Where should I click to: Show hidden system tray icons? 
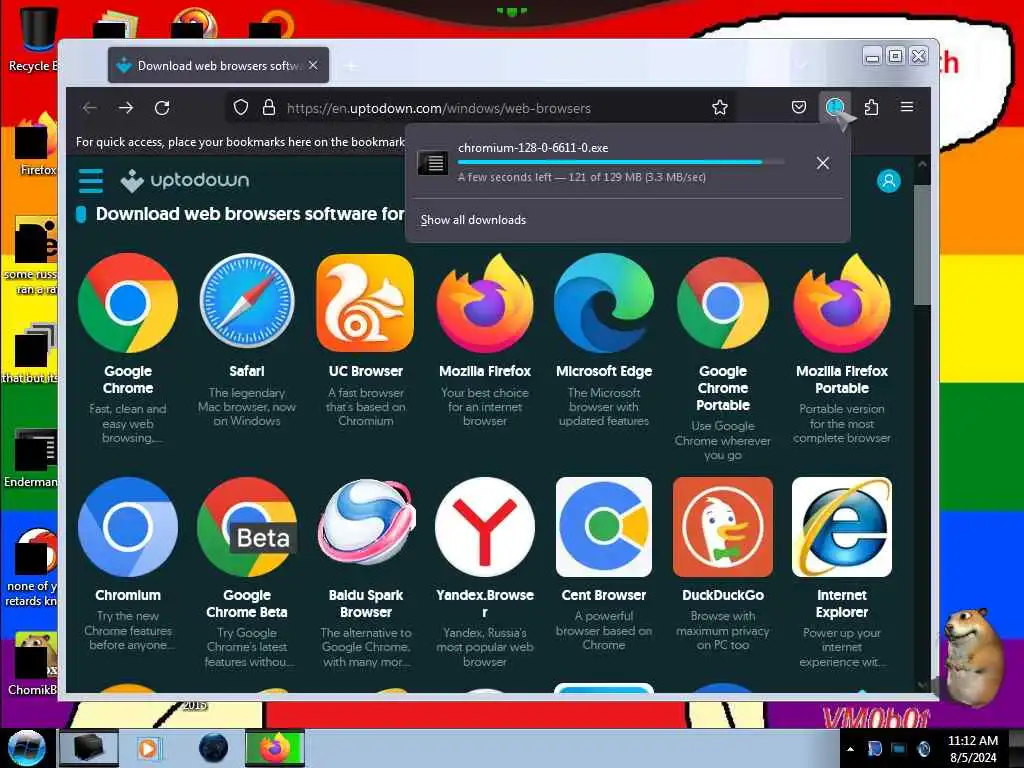pos(850,749)
